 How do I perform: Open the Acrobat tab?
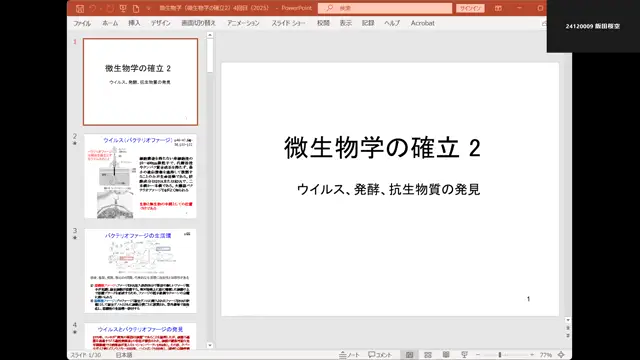(x=422, y=23)
